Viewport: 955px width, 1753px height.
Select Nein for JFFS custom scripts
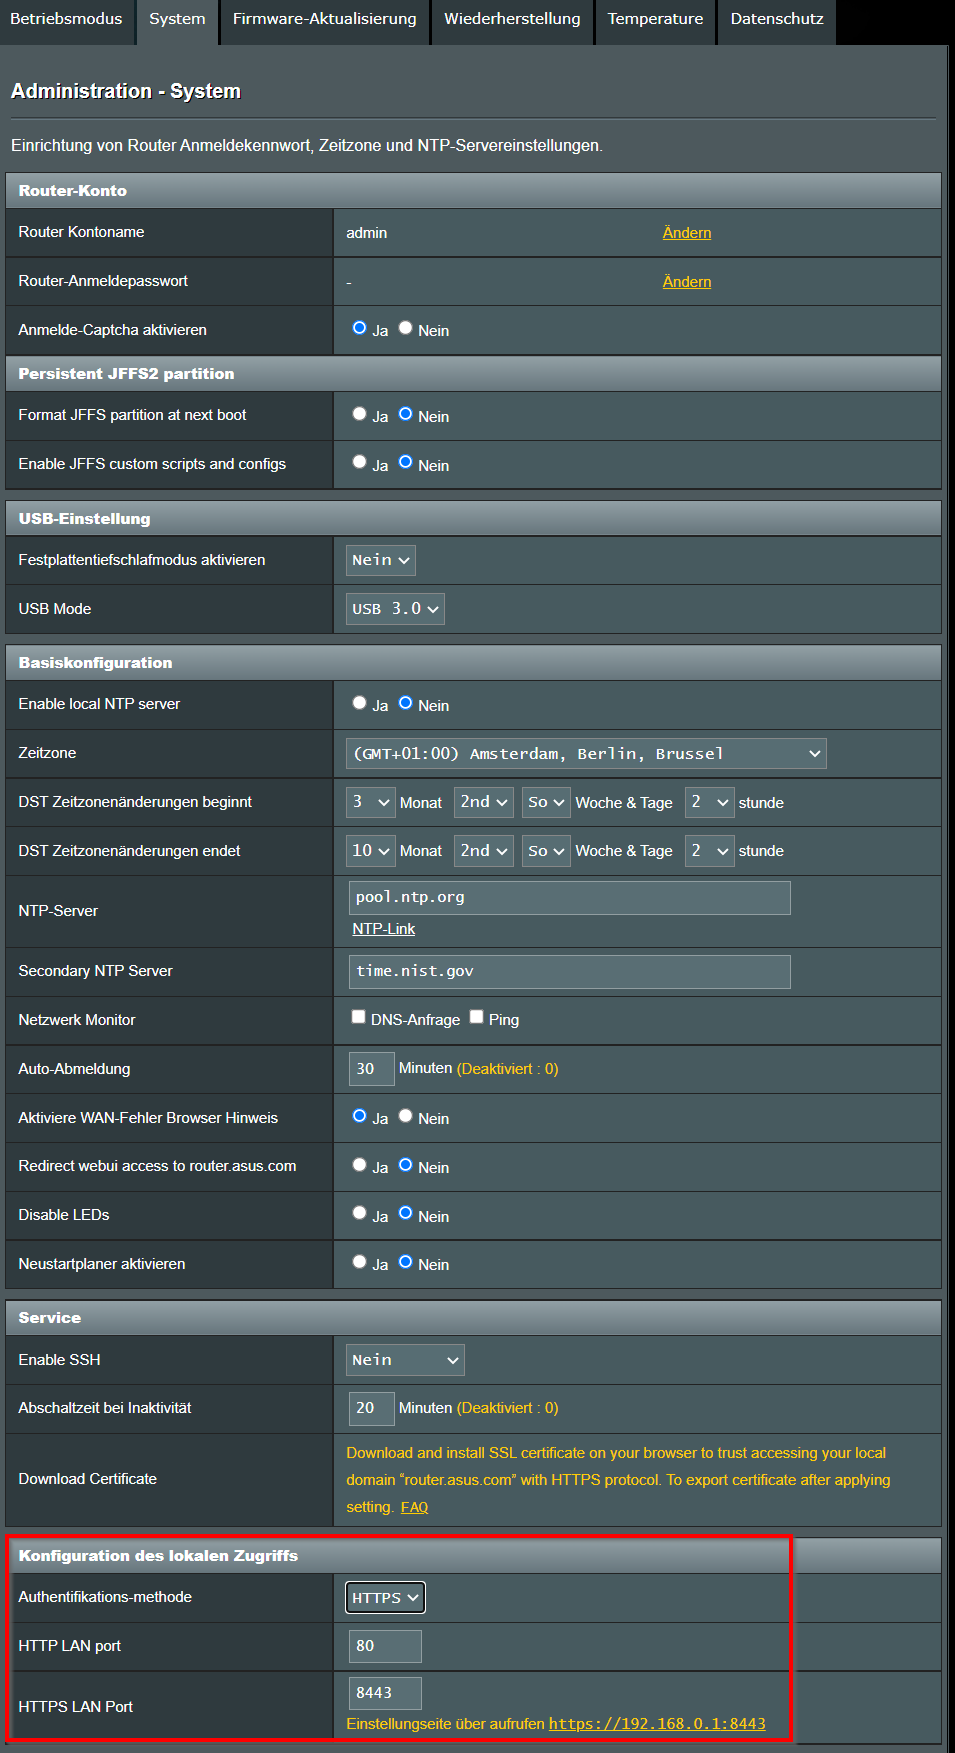(405, 462)
